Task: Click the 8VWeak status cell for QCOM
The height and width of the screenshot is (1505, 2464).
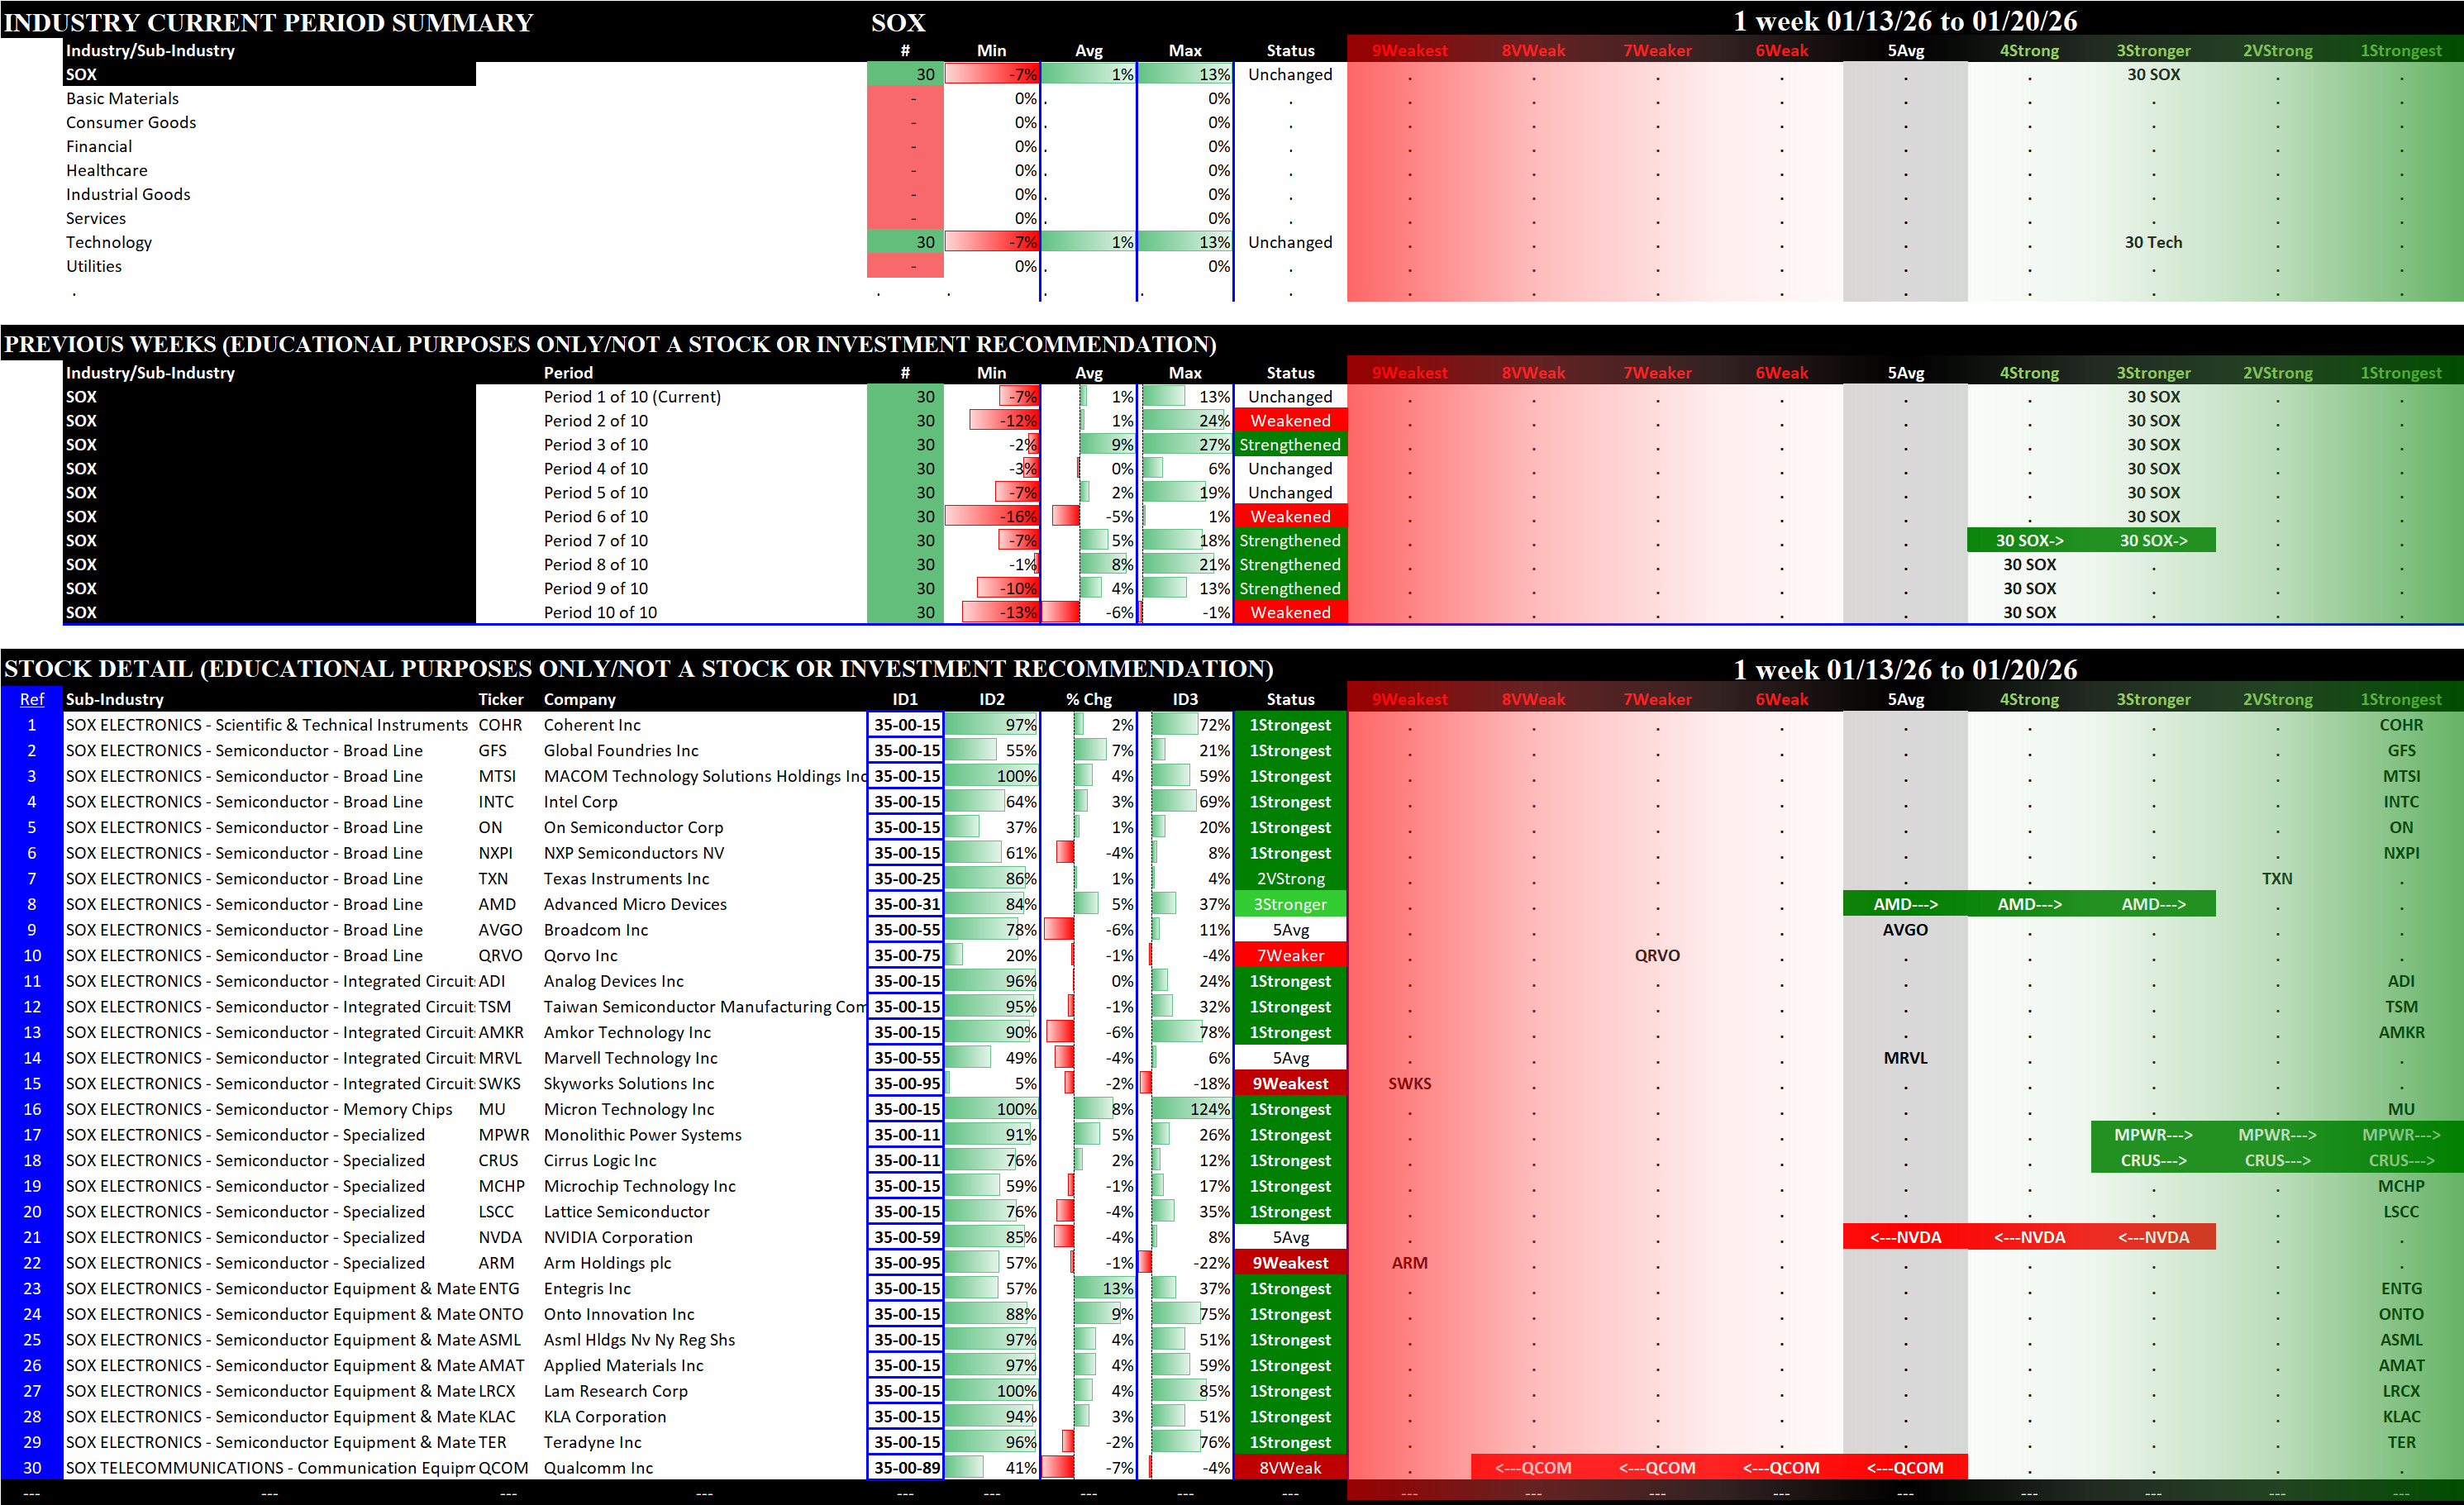Action: [1290, 1468]
